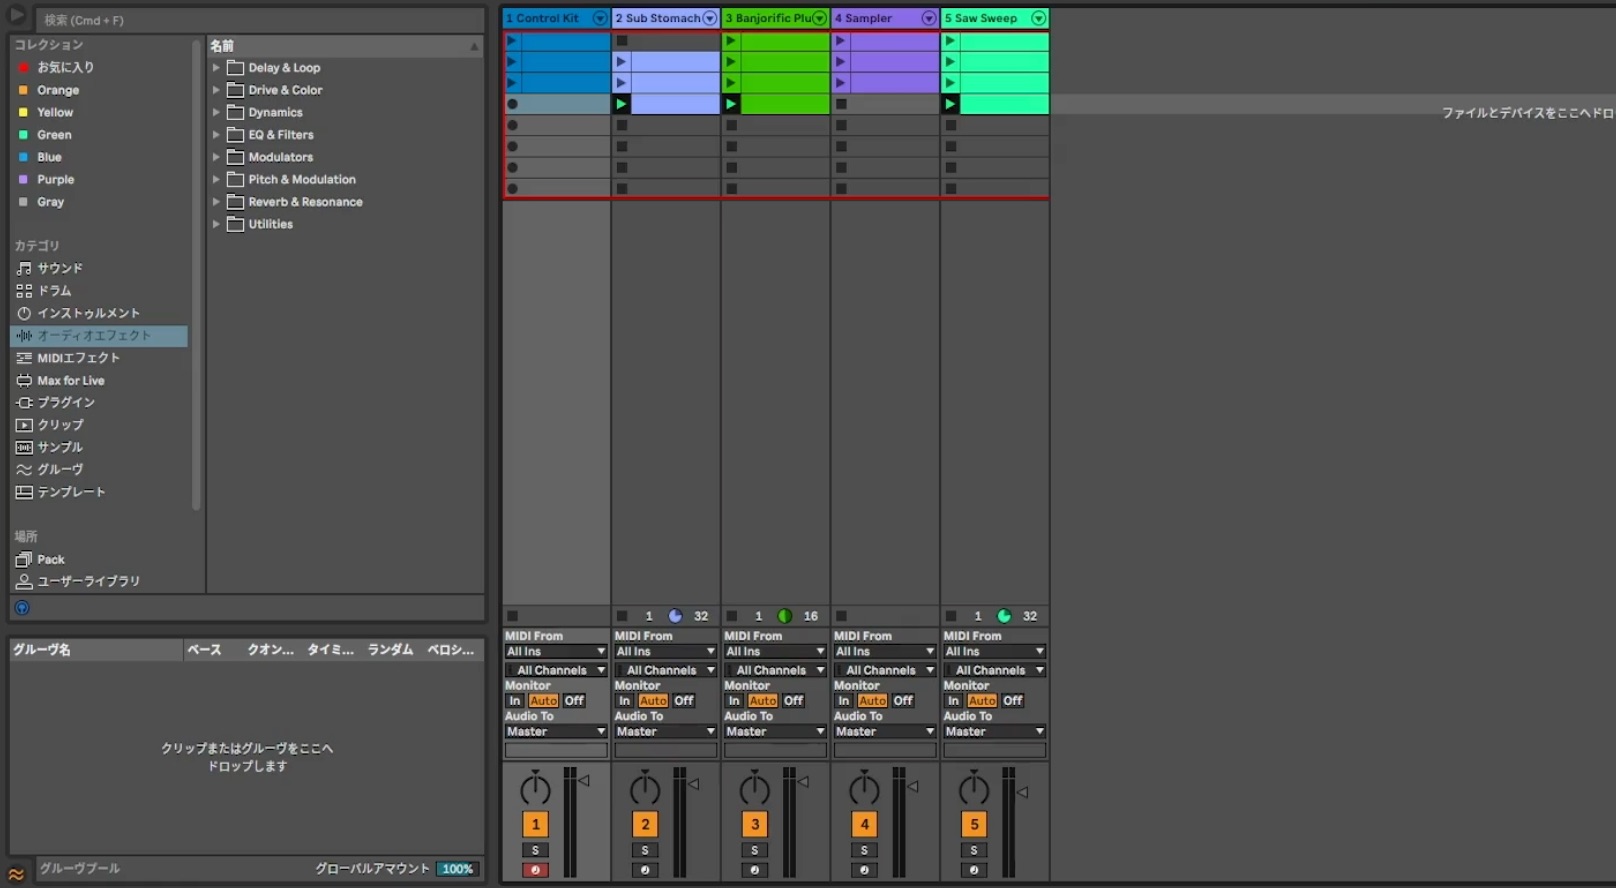This screenshot has width=1616, height=888.
Task: Arm the Control Kit track for recording
Action: pos(535,870)
